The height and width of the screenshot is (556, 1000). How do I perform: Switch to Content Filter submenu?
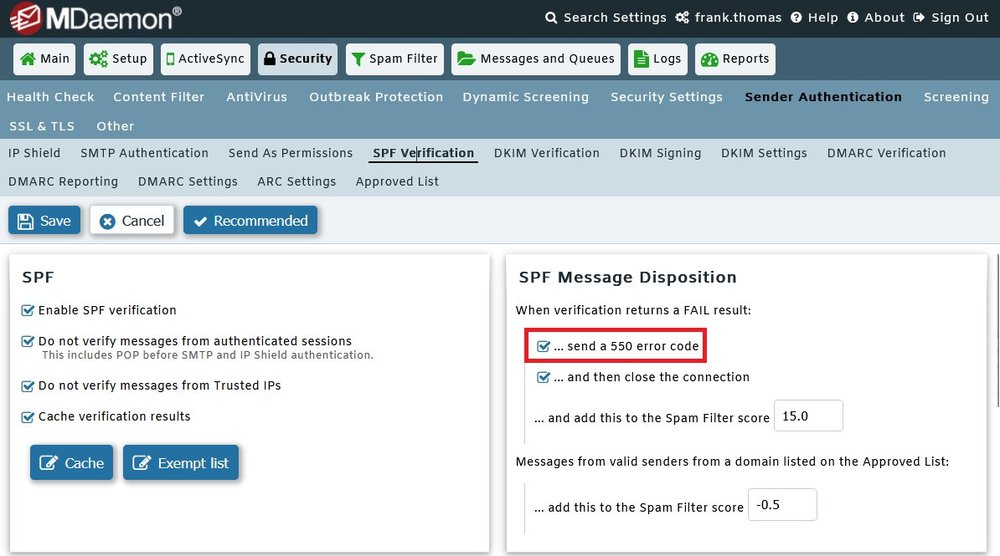click(159, 97)
